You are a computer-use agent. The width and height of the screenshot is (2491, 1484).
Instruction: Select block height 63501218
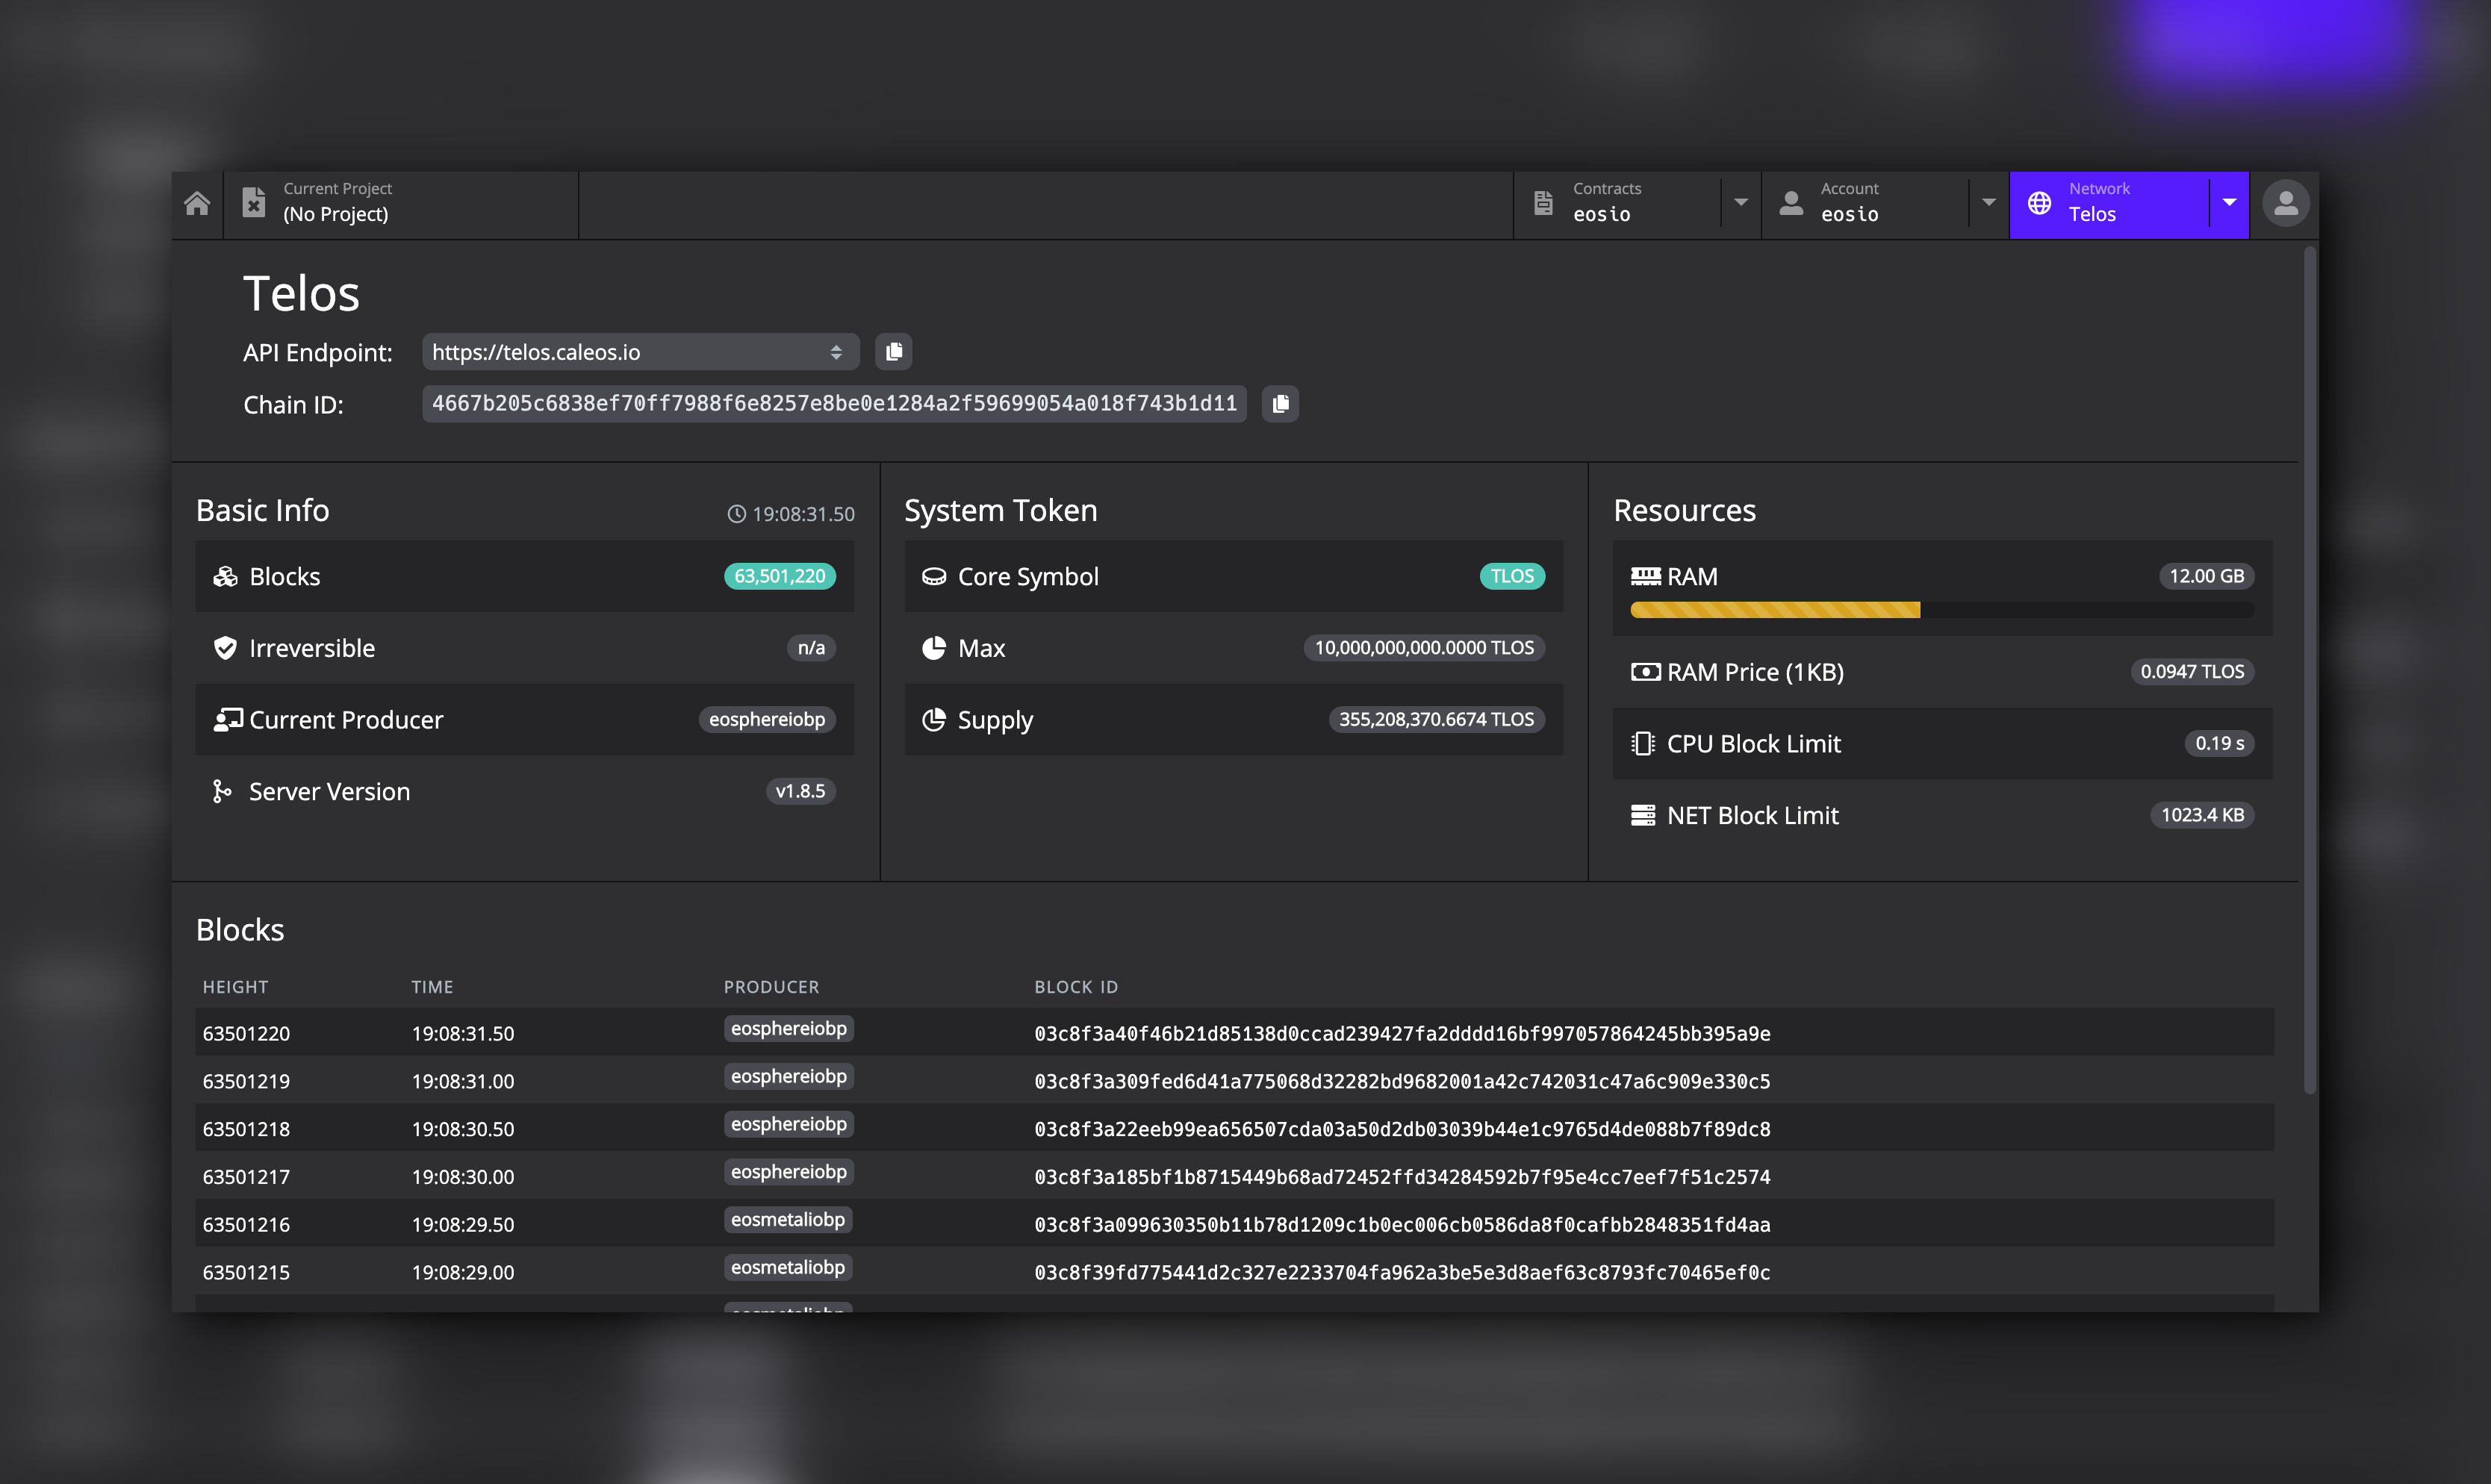point(246,1129)
